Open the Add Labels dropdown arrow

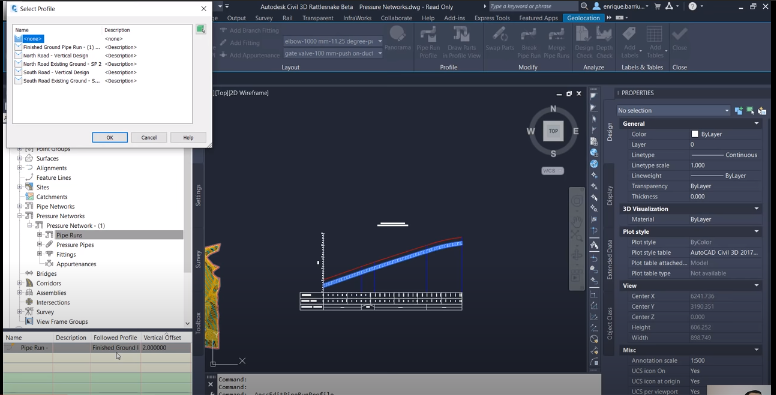coord(640,51)
